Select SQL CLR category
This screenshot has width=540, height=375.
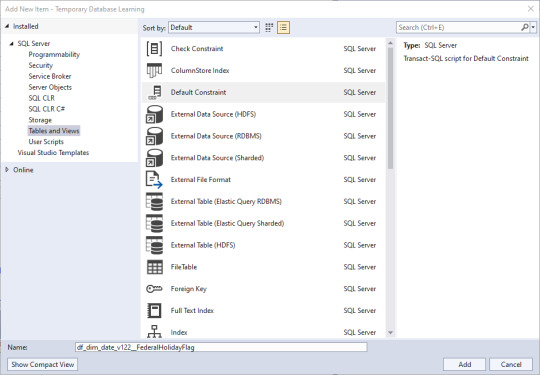click(x=42, y=98)
